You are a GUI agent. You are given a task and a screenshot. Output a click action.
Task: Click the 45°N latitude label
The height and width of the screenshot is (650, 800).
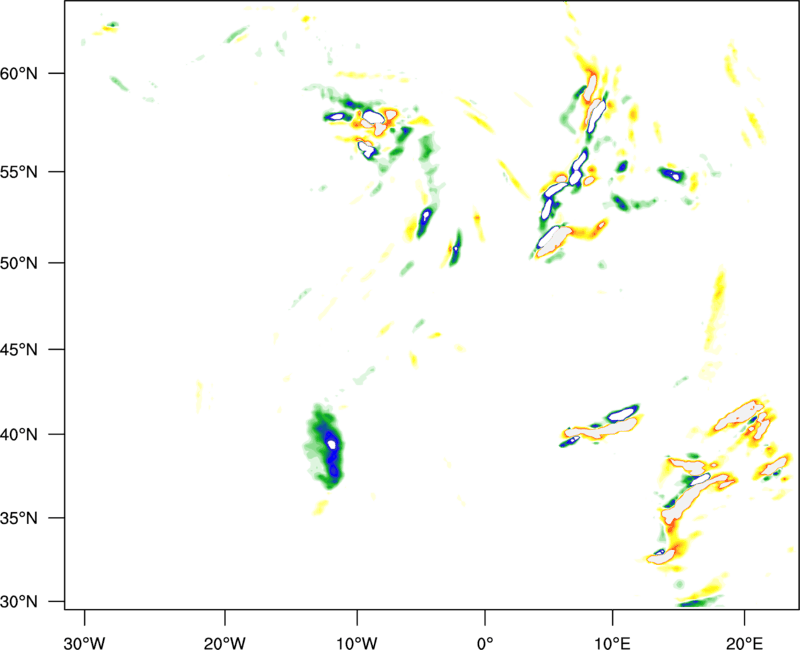click(x=19, y=349)
